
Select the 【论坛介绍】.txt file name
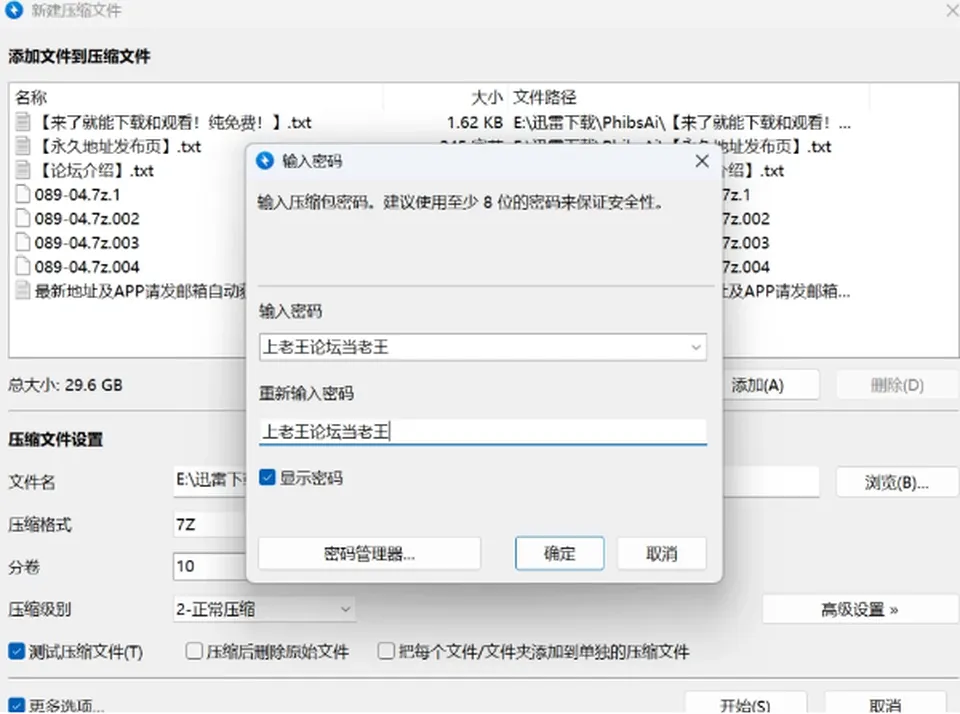click(x=95, y=170)
